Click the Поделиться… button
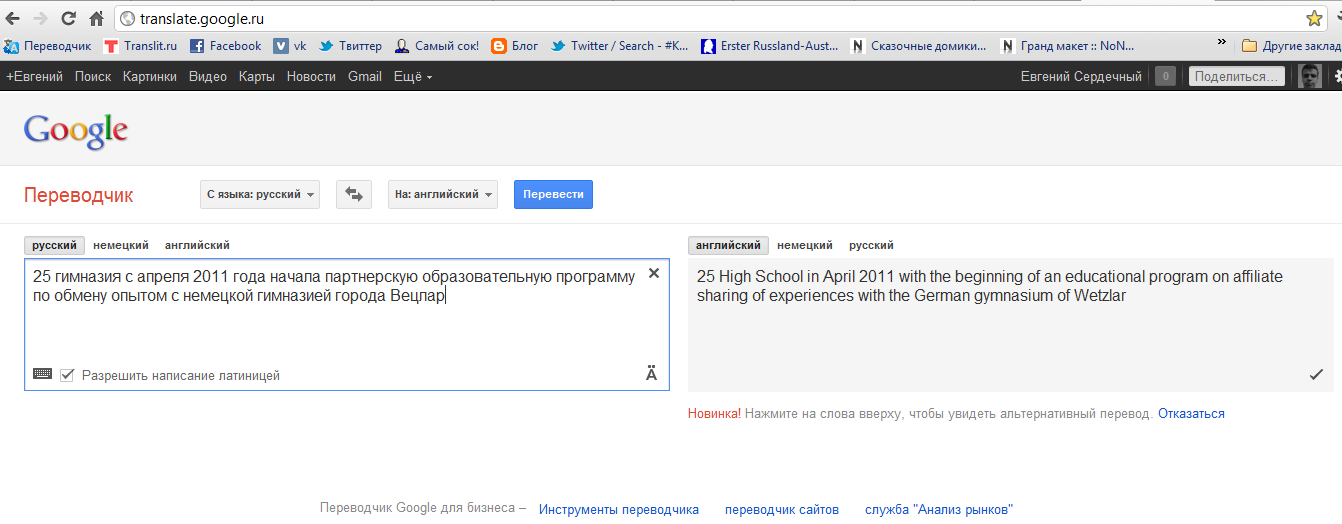This screenshot has width=1342, height=524. (1236, 76)
